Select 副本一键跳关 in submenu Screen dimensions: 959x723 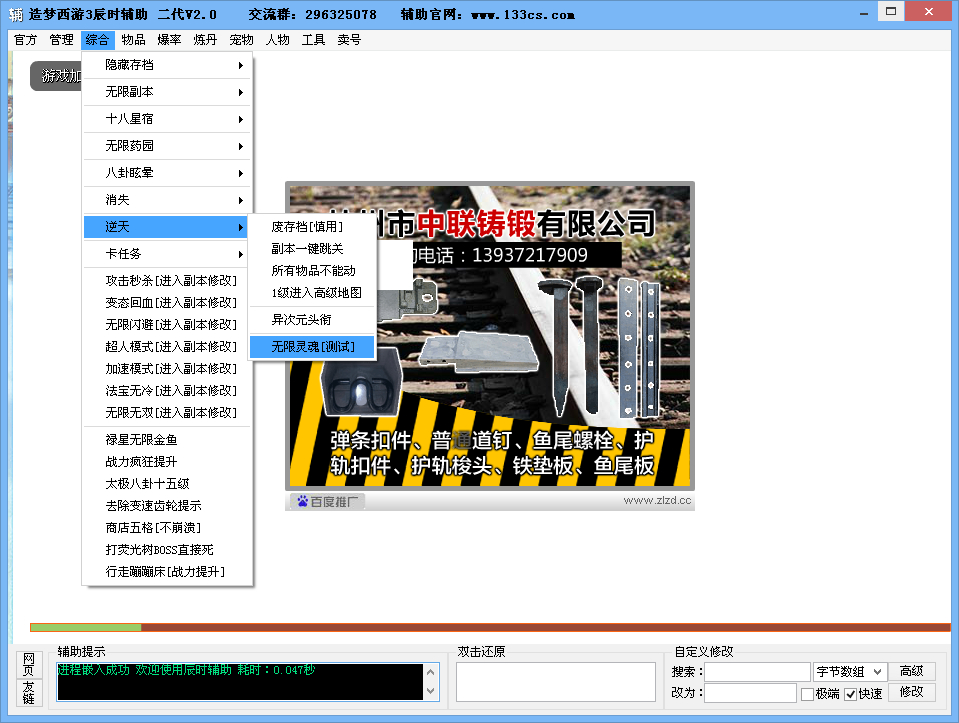click(x=312, y=249)
